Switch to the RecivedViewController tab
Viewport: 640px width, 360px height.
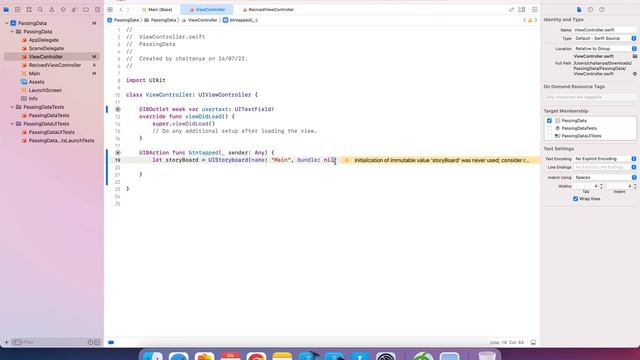[x=268, y=9]
